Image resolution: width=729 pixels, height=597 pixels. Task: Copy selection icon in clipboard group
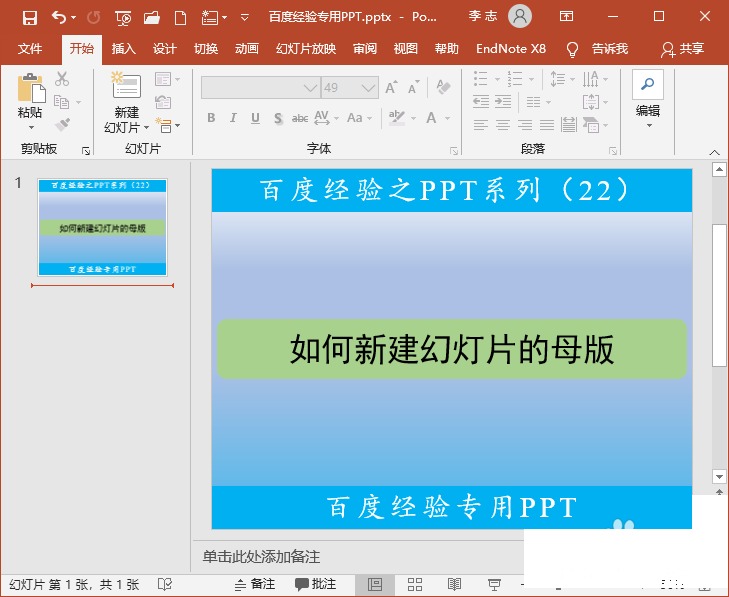(x=61, y=101)
